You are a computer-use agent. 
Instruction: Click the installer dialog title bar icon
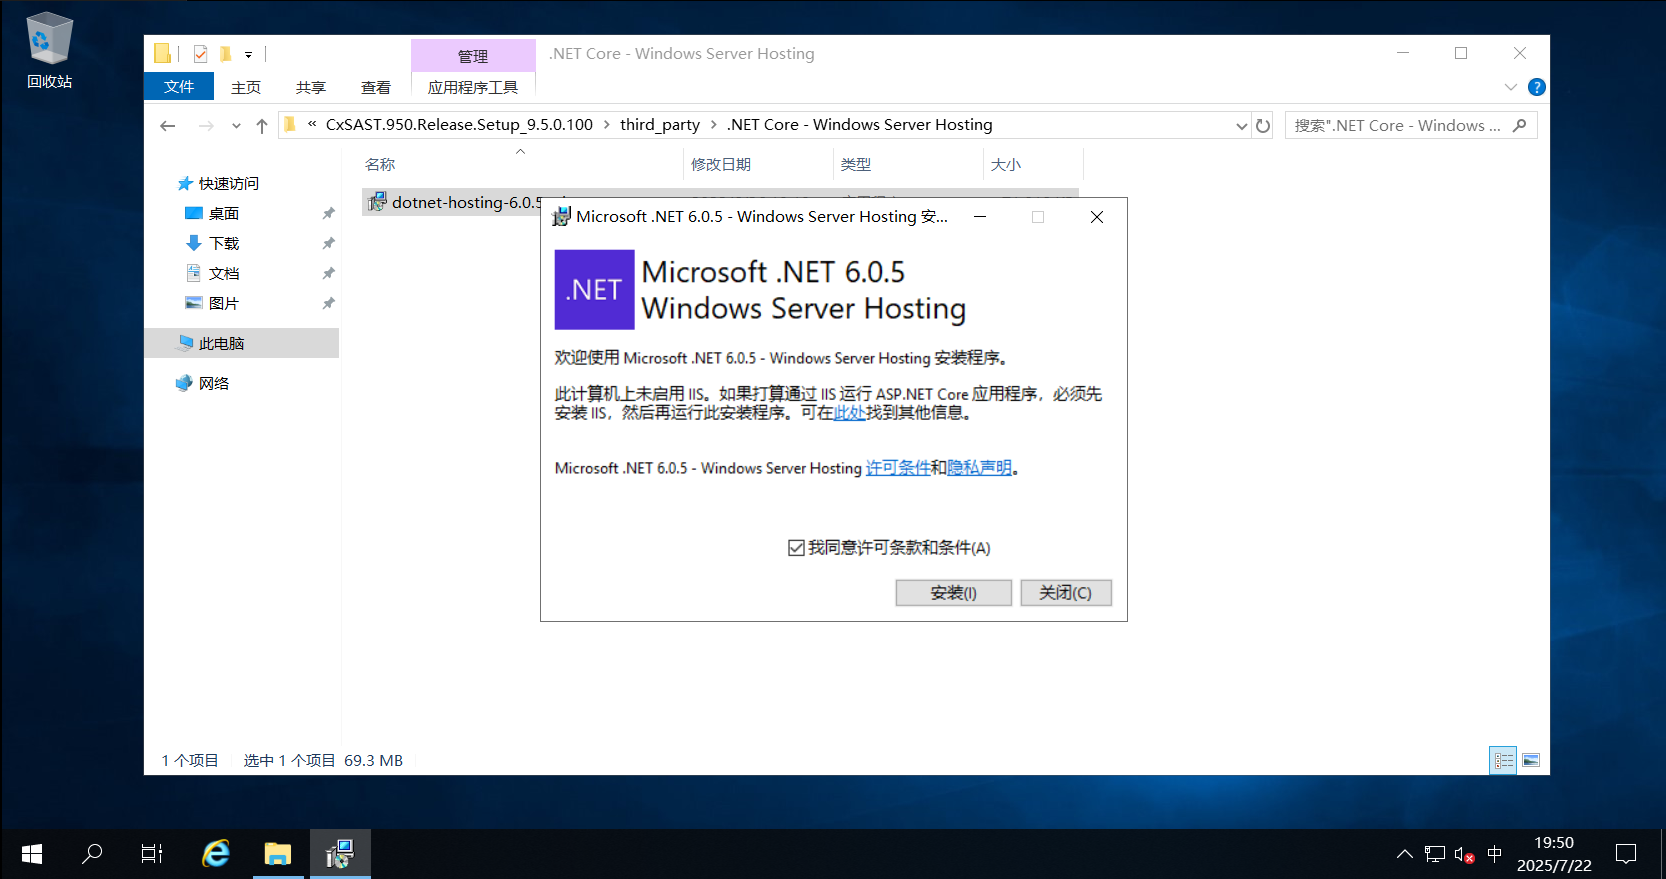coord(561,216)
